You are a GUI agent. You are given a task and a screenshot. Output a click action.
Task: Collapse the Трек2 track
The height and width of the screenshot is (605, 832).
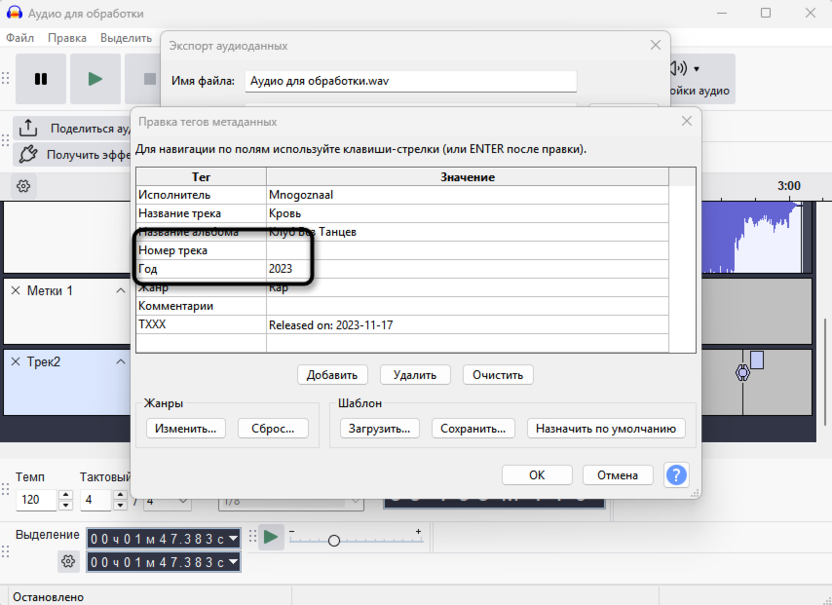(x=120, y=361)
